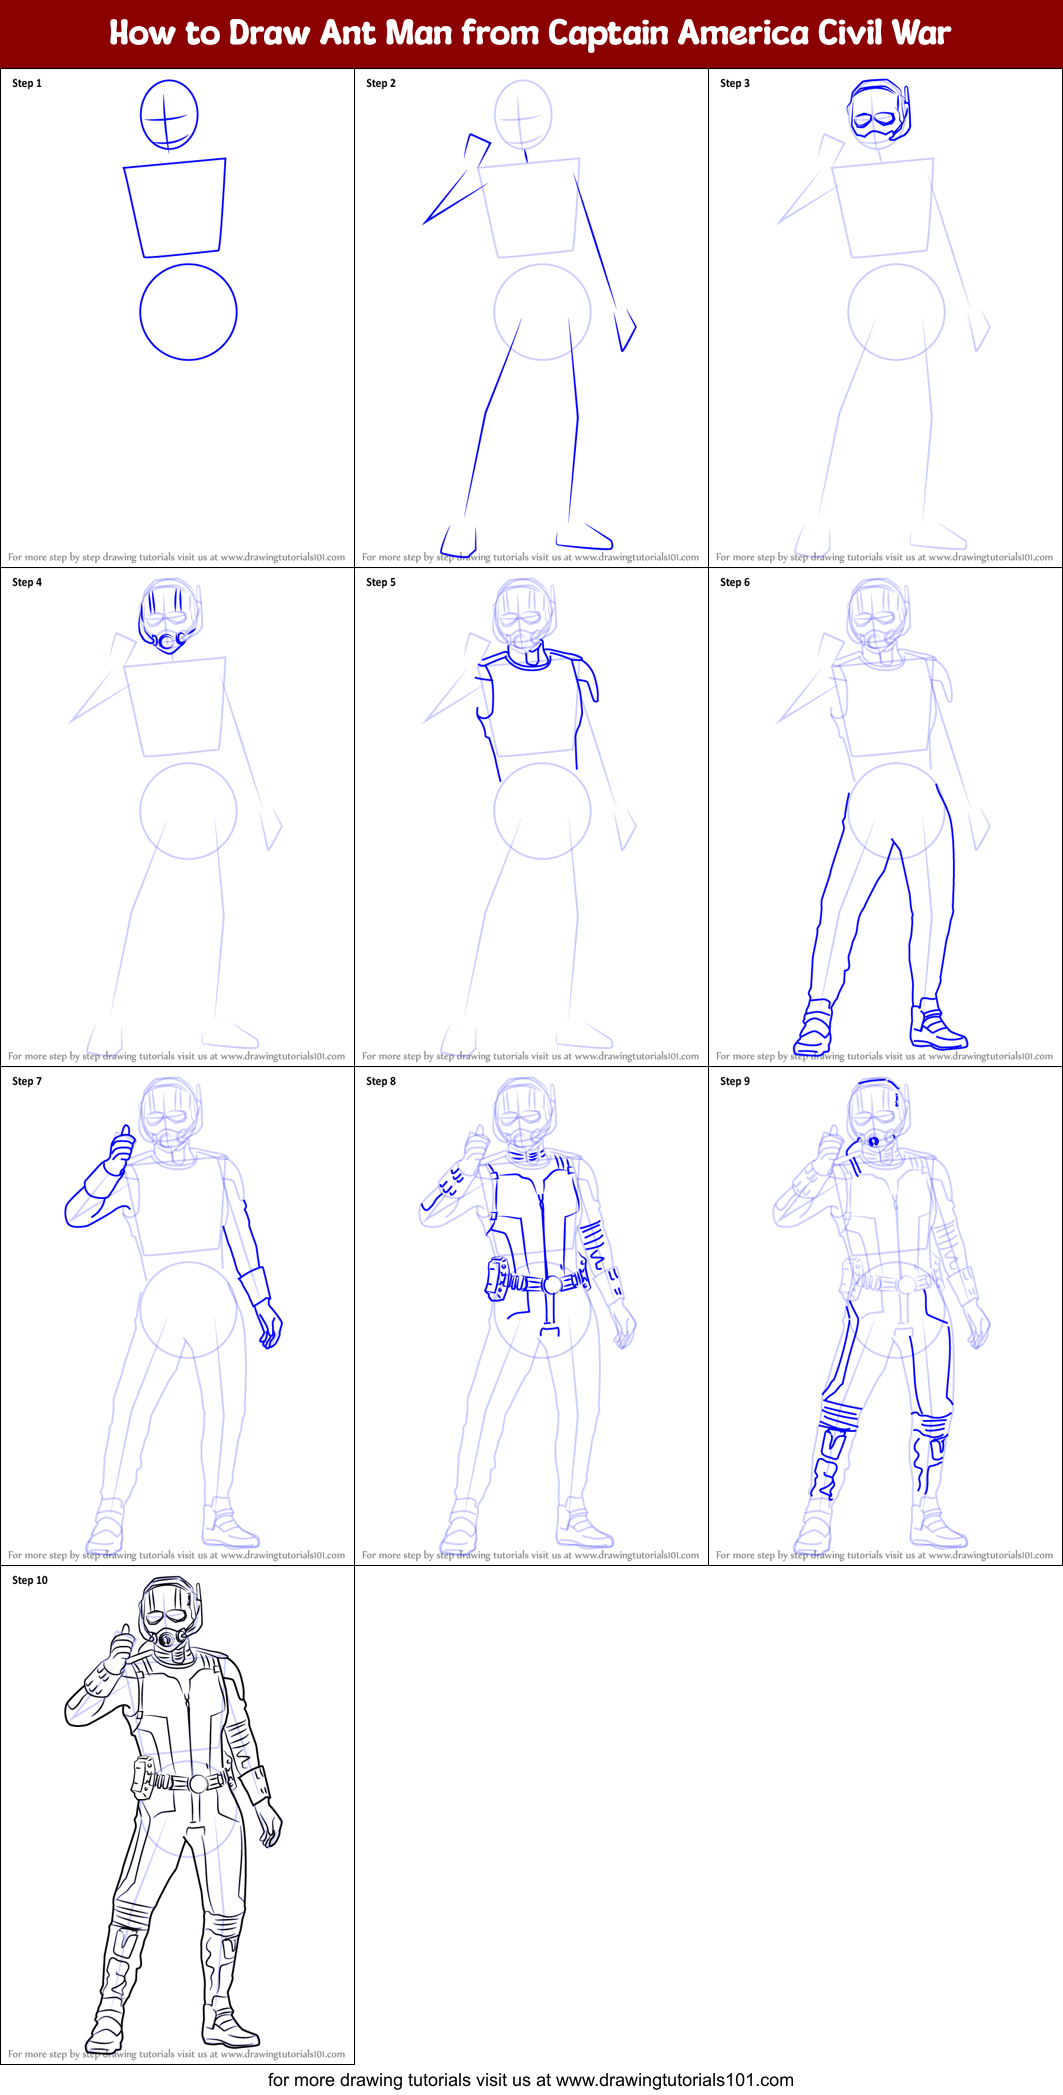Viewport: 1063px width, 2095px height.
Task: Select the Step 8 suit and belt panel
Action: (531, 1316)
